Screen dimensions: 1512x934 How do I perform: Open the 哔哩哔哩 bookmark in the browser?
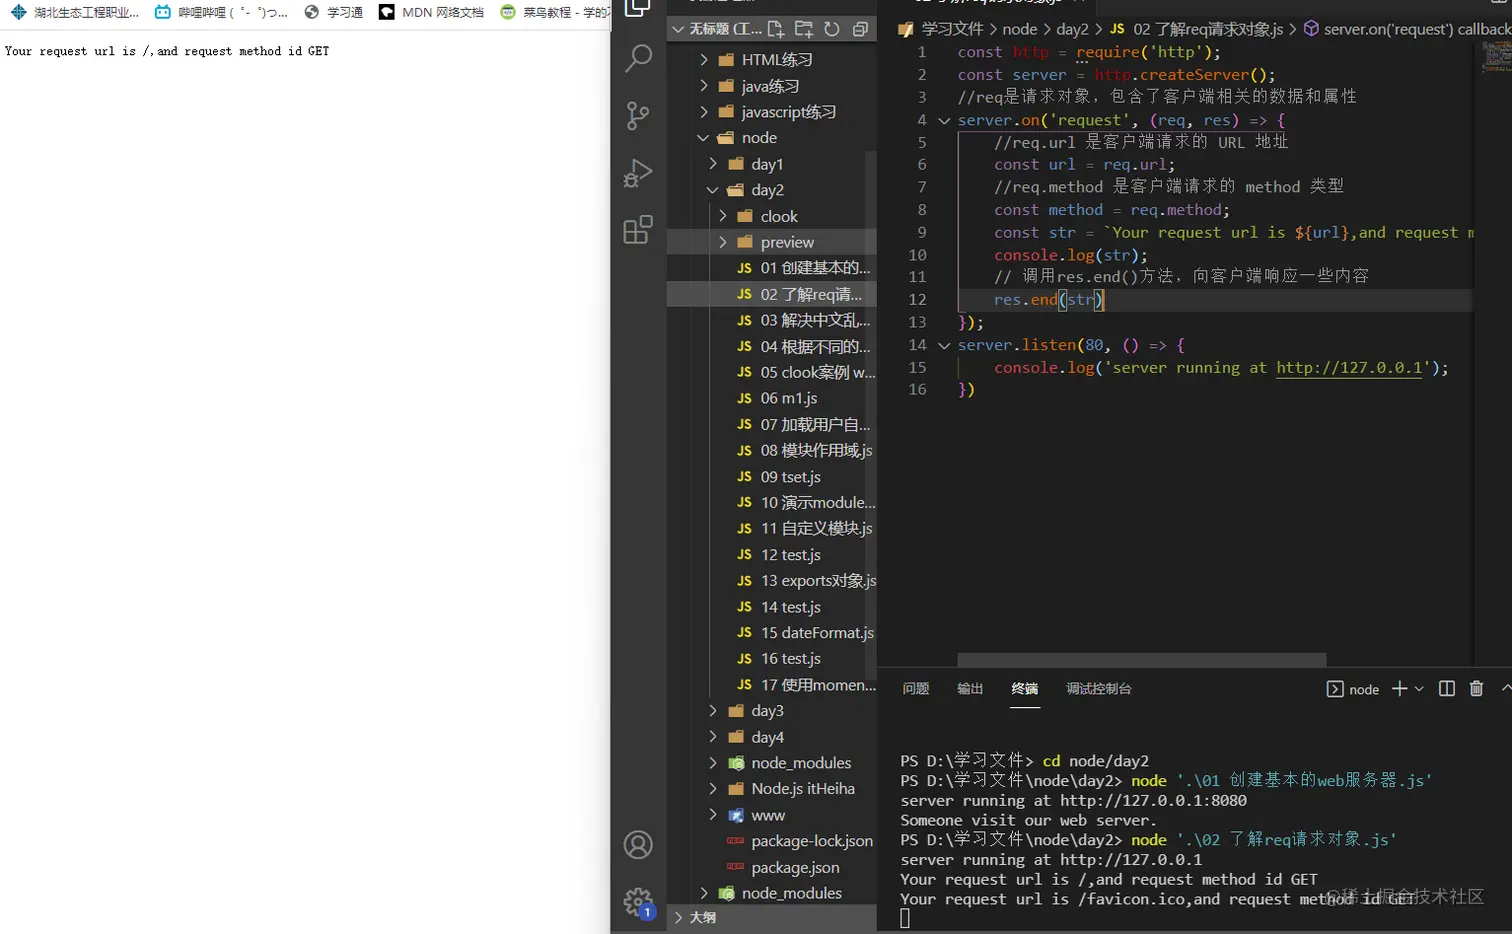(x=222, y=12)
